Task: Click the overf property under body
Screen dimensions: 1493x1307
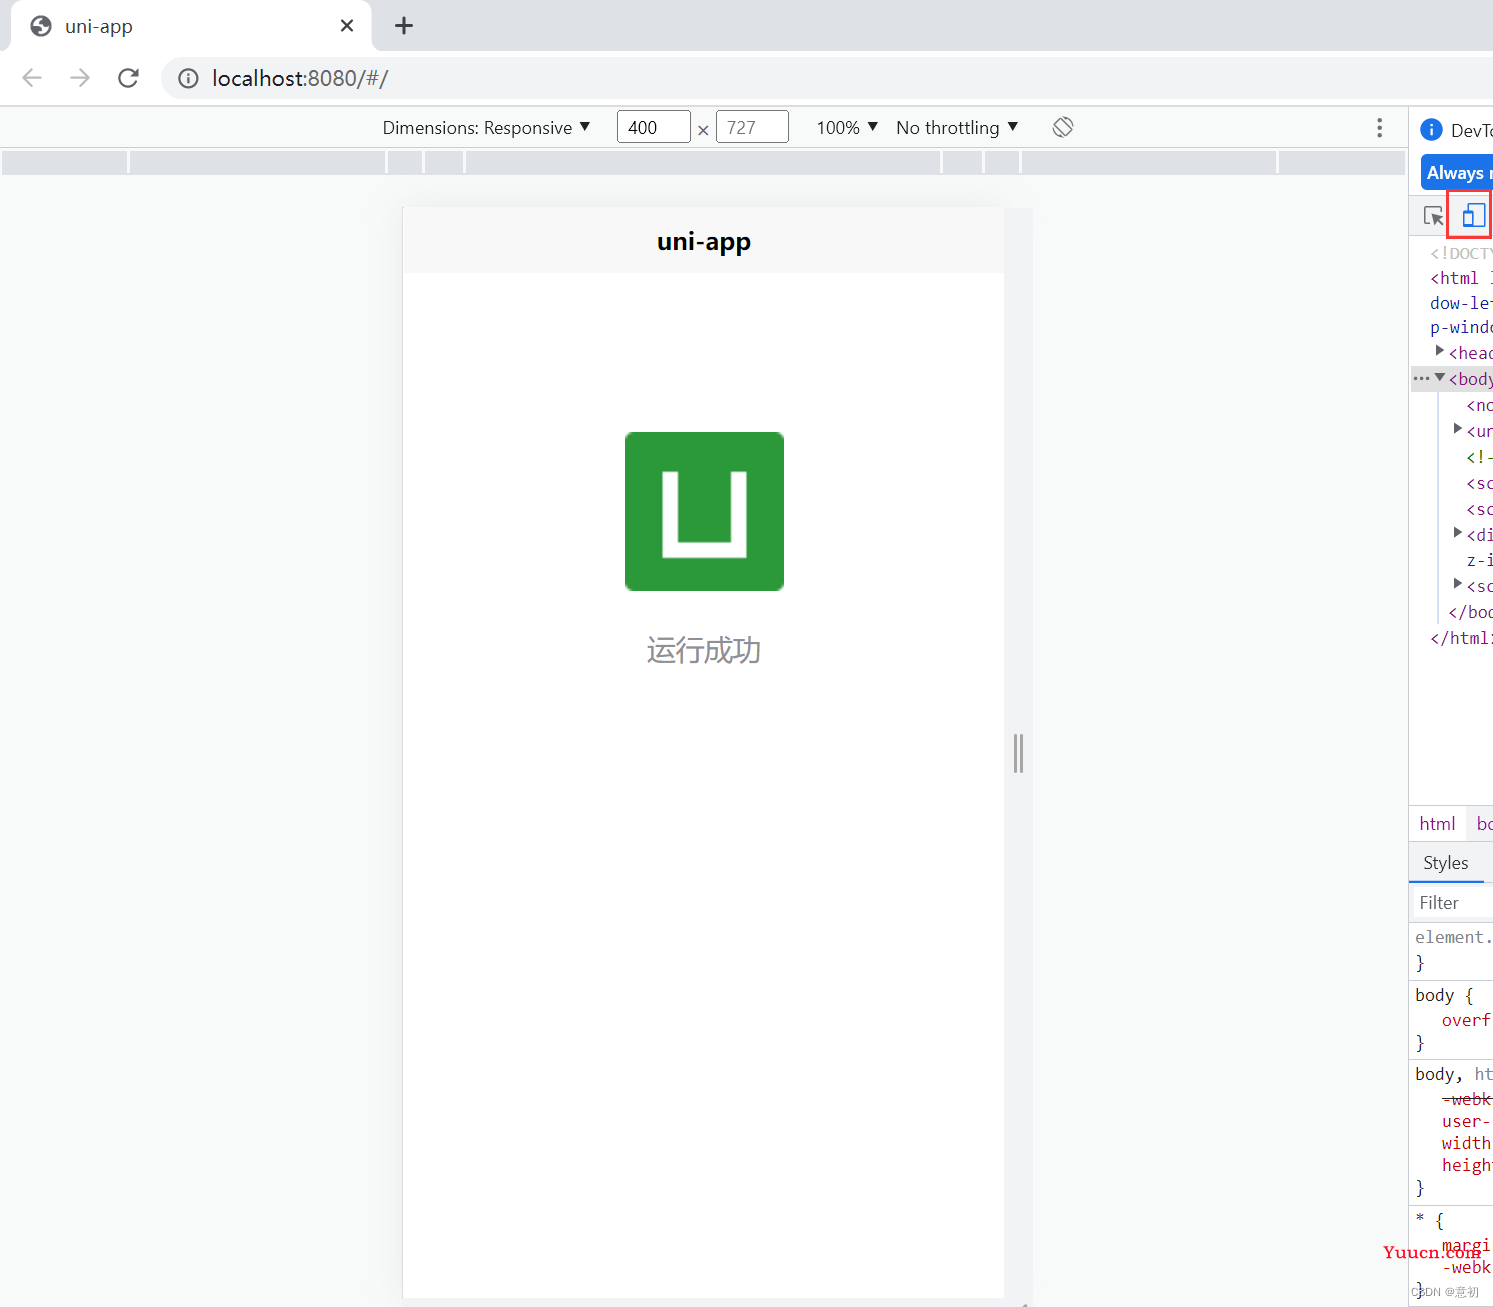Action: pyautogui.click(x=1467, y=1020)
